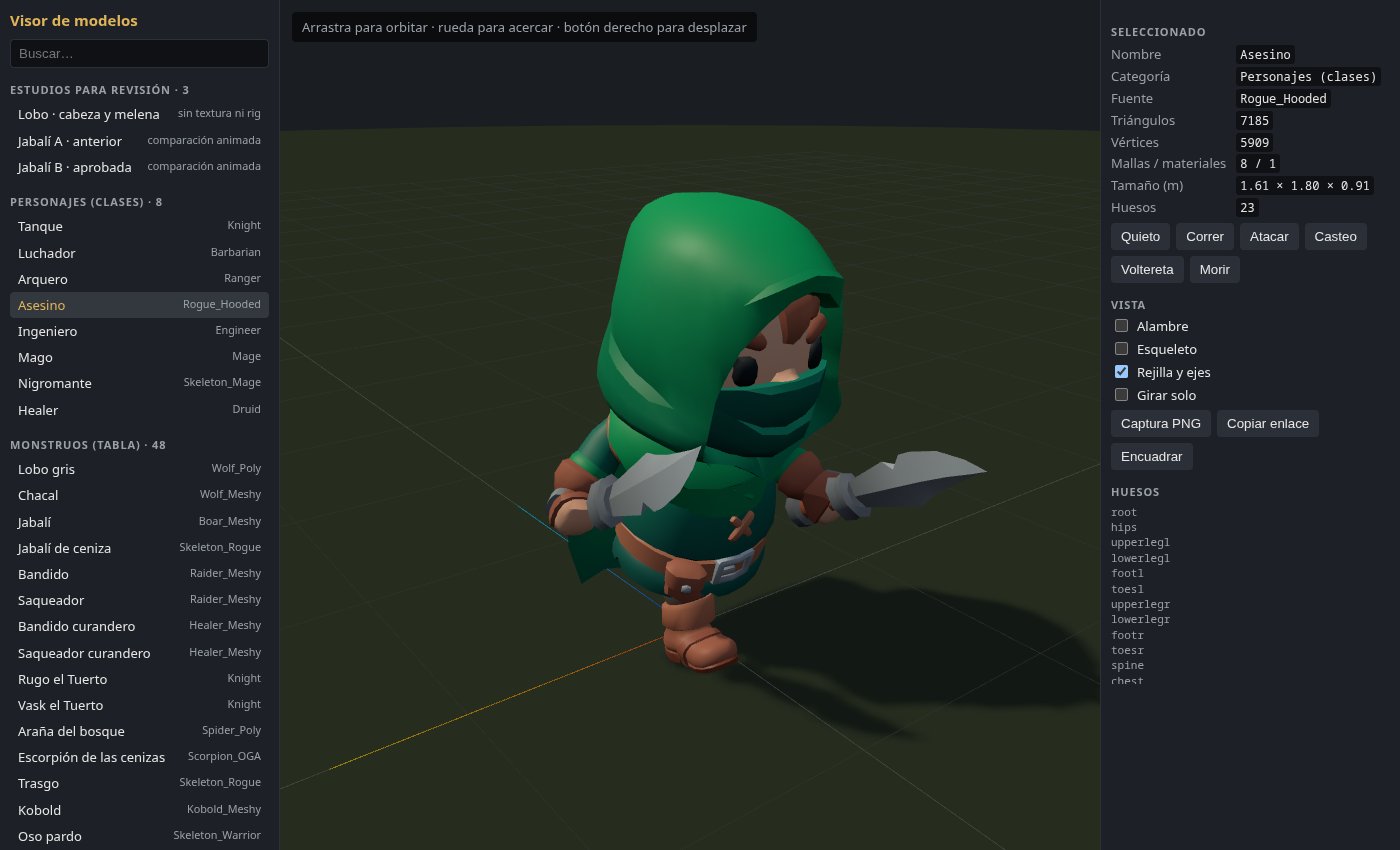1400x850 pixels.
Task: Save a Captura PNG screenshot
Action: tap(1161, 424)
